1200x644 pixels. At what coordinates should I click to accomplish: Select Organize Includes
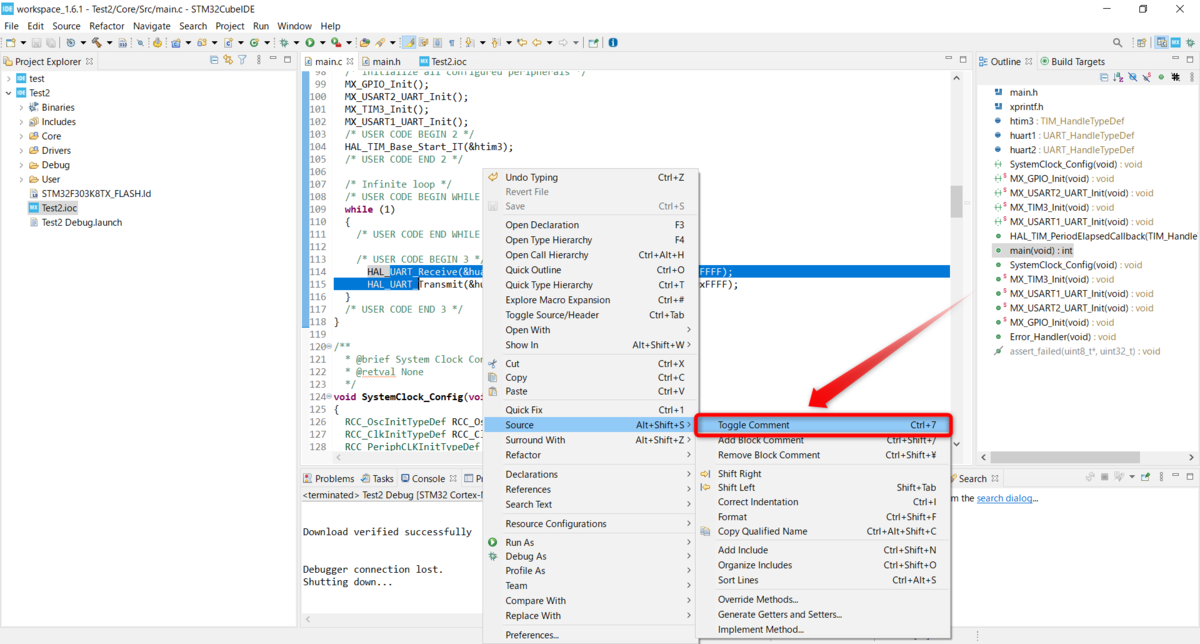click(x=822, y=565)
